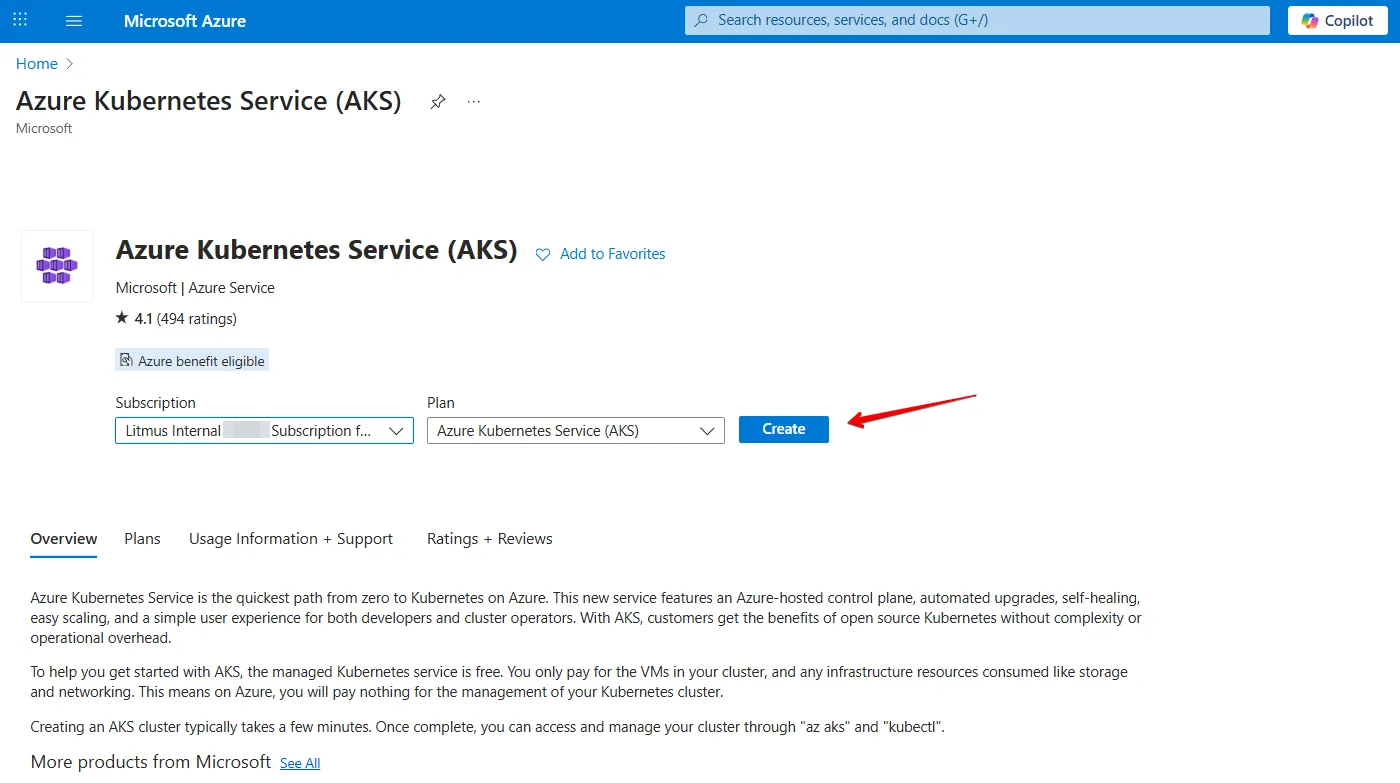The image size is (1400, 783).
Task: Click the top page title Azure Kubernetes Service (AKS)
Action: coord(209,101)
